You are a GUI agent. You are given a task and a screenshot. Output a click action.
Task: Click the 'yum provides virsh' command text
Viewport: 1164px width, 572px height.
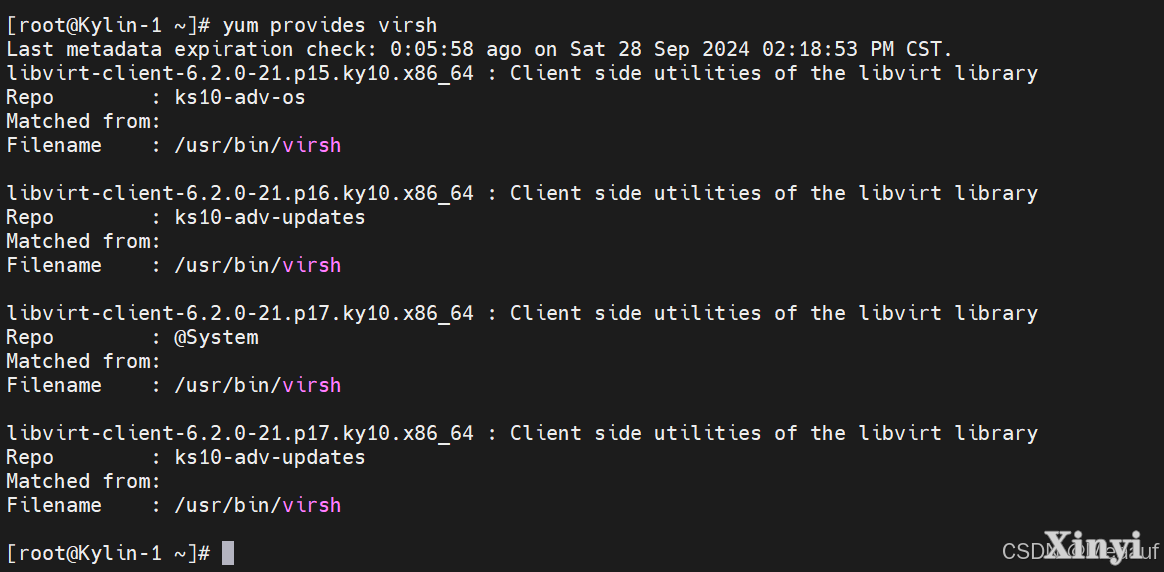click(330, 25)
